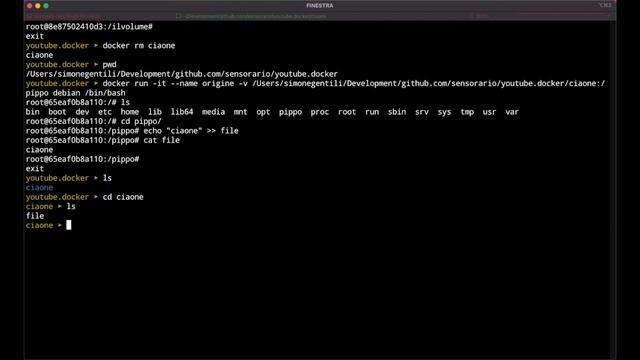Click 'opt' in the directory listing
Screen dimensions: 640x360
pyautogui.click(x=263, y=112)
